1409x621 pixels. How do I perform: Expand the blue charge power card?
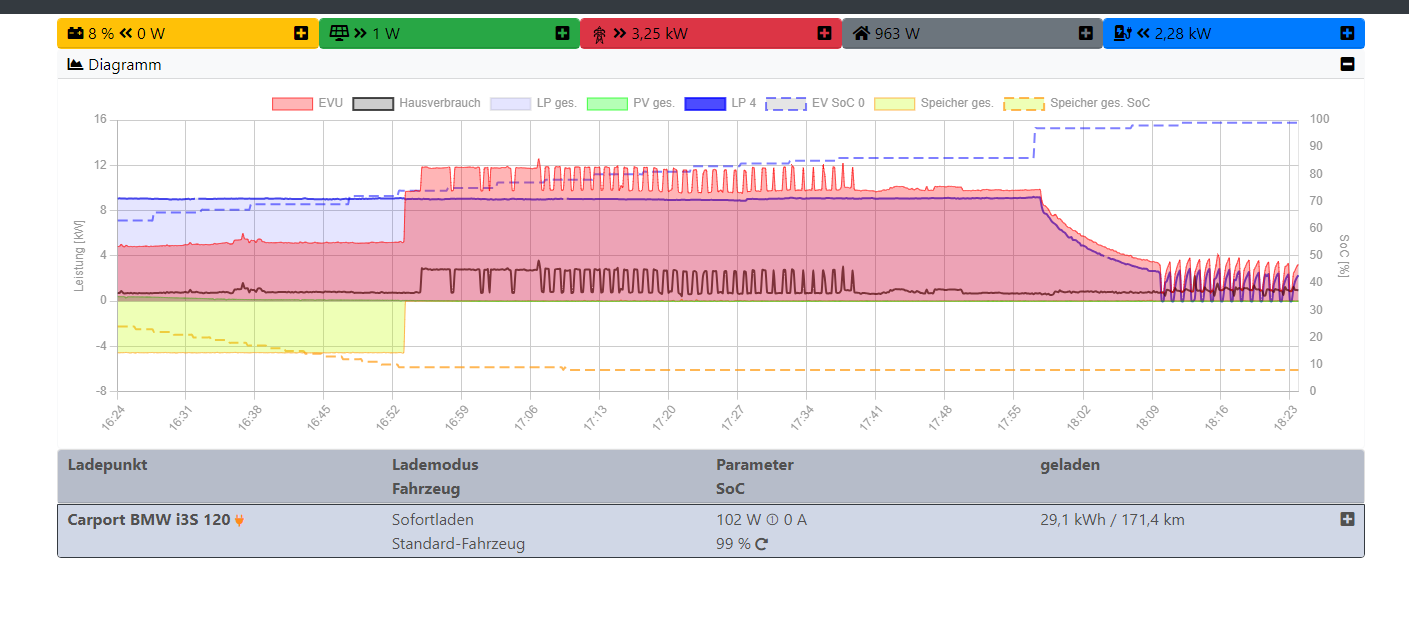coord(1347,33)
